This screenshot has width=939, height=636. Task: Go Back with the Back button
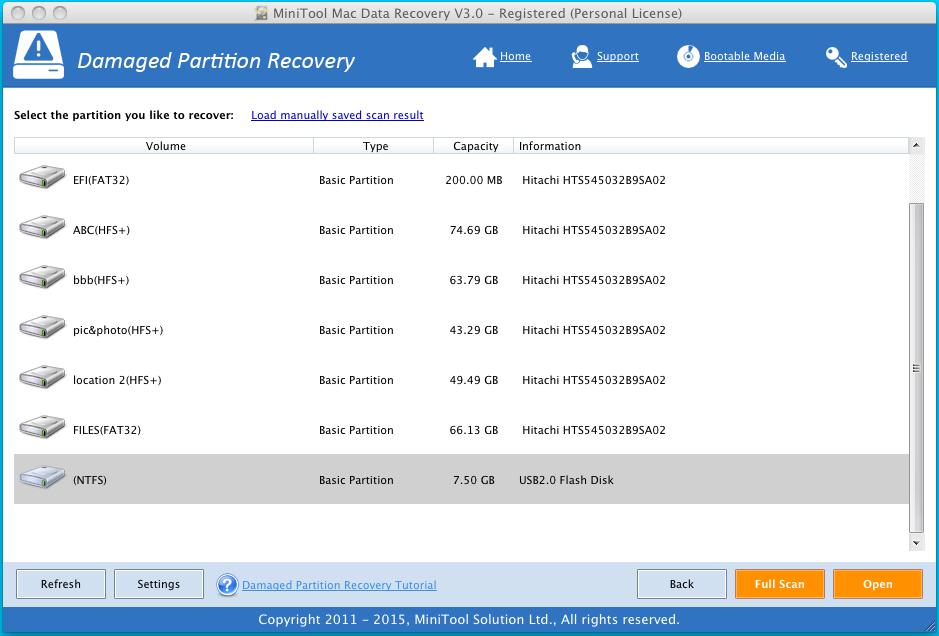click(681, 584)
